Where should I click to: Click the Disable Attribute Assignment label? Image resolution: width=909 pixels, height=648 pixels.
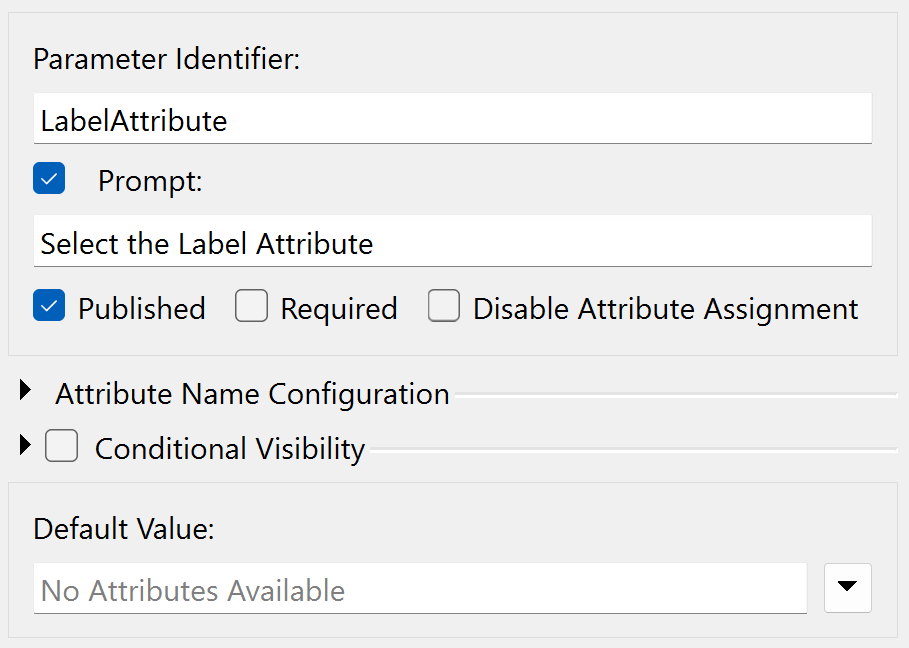pyautogui.click(x=665, y=308)
